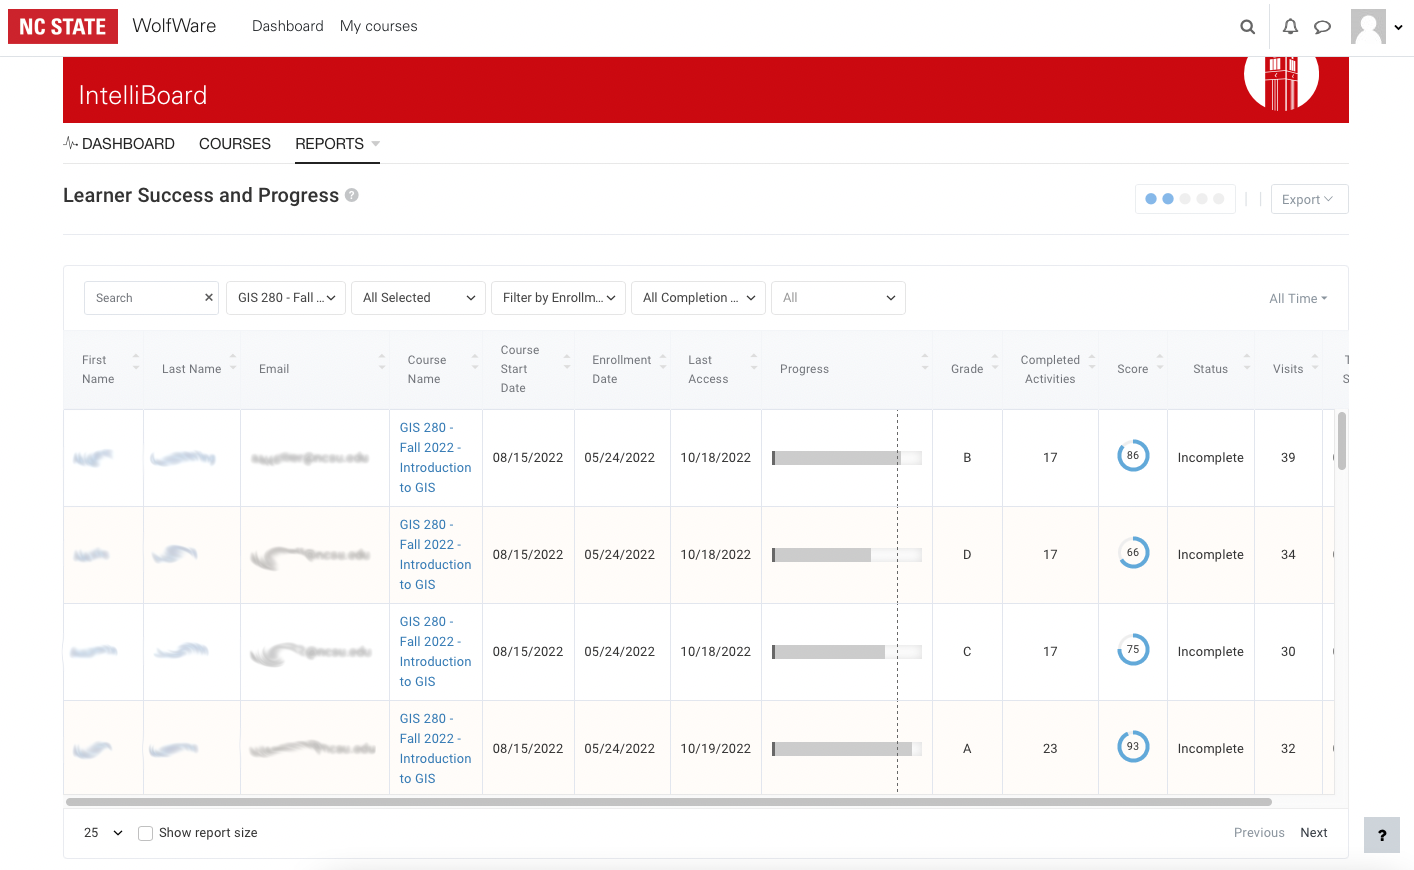Sort table by Grade column
Image resolution: width=1414 pixels, height=870 pixels.
click(967, 369)
